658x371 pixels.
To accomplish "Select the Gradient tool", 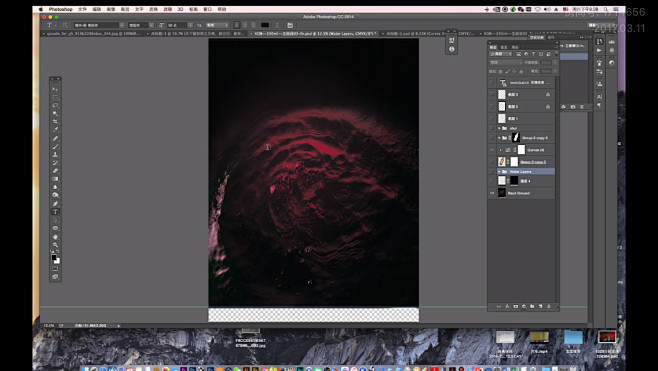I will tap(55, 179).
